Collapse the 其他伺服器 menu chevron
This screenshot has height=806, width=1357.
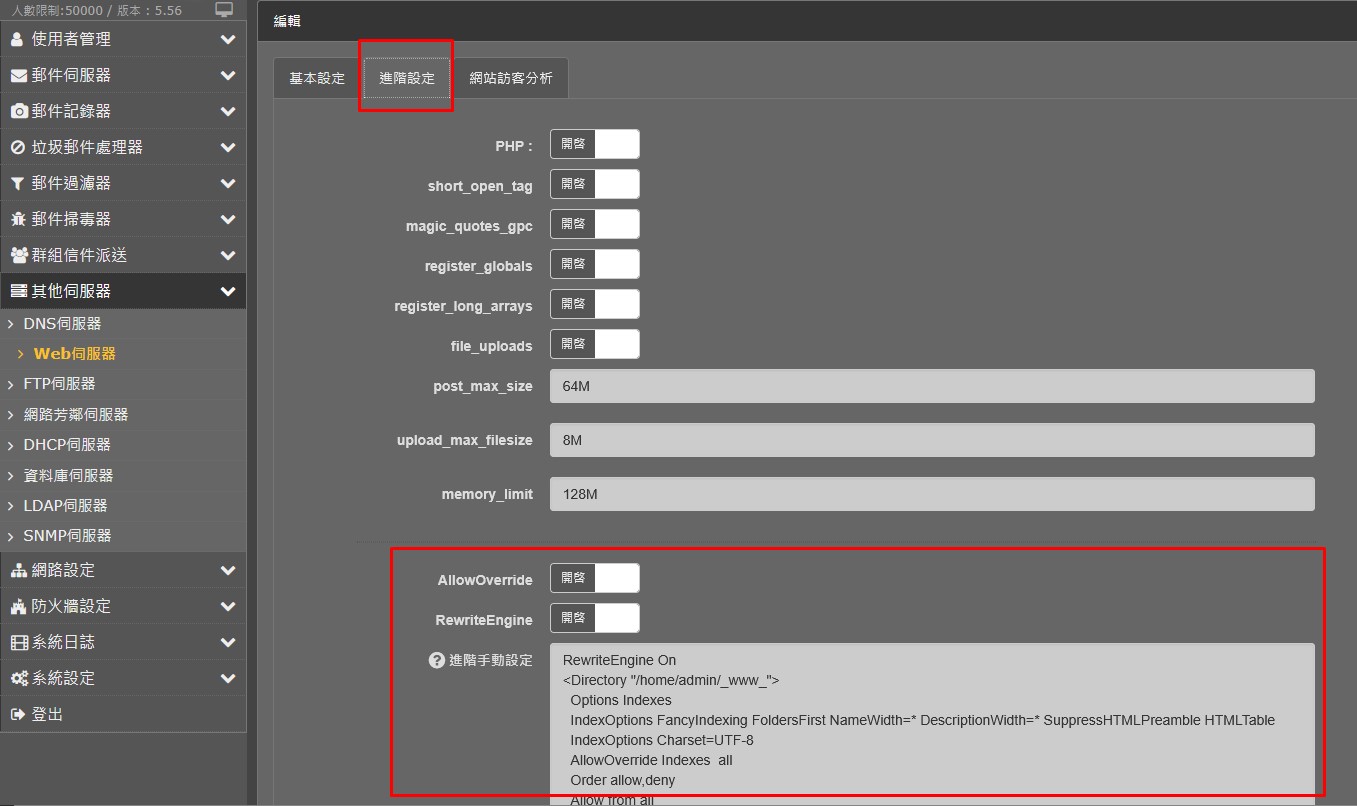228,291
